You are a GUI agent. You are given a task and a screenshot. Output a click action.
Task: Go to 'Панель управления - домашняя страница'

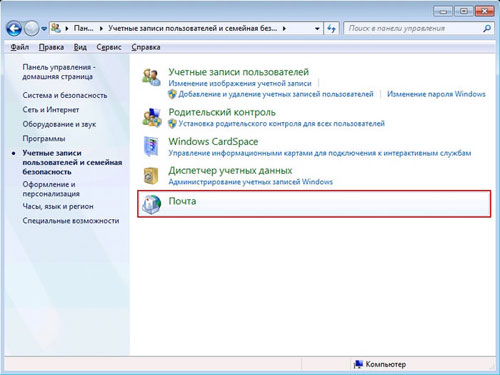tap(59, 72)
